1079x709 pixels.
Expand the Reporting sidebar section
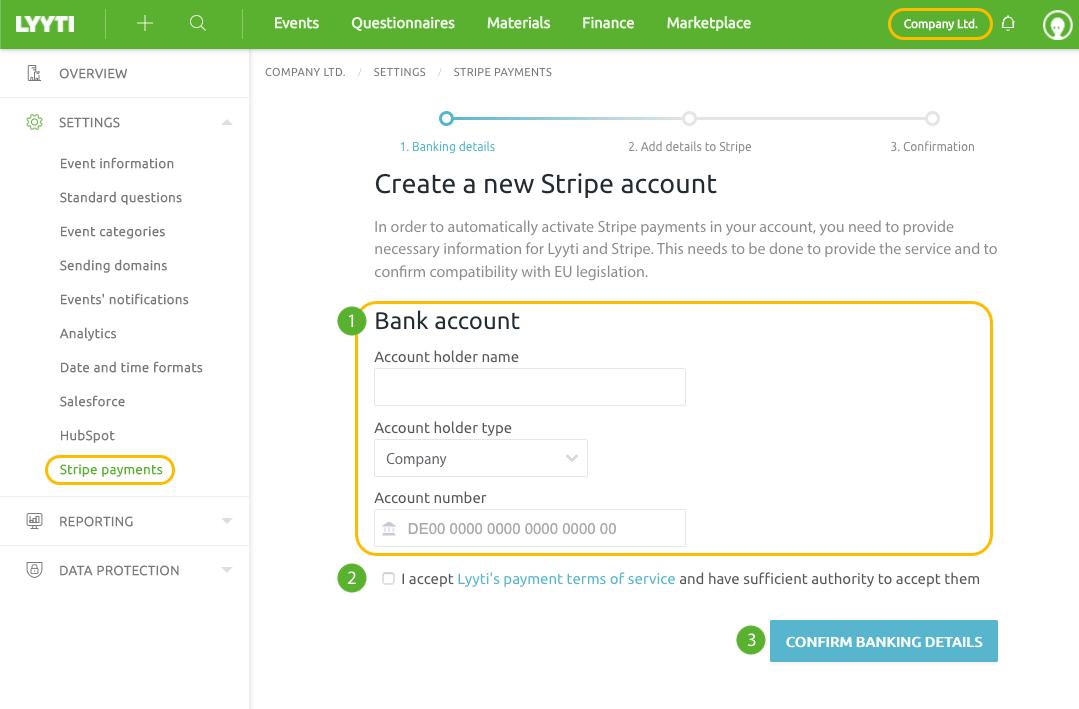pyautogui.click(x=227, y=520)
